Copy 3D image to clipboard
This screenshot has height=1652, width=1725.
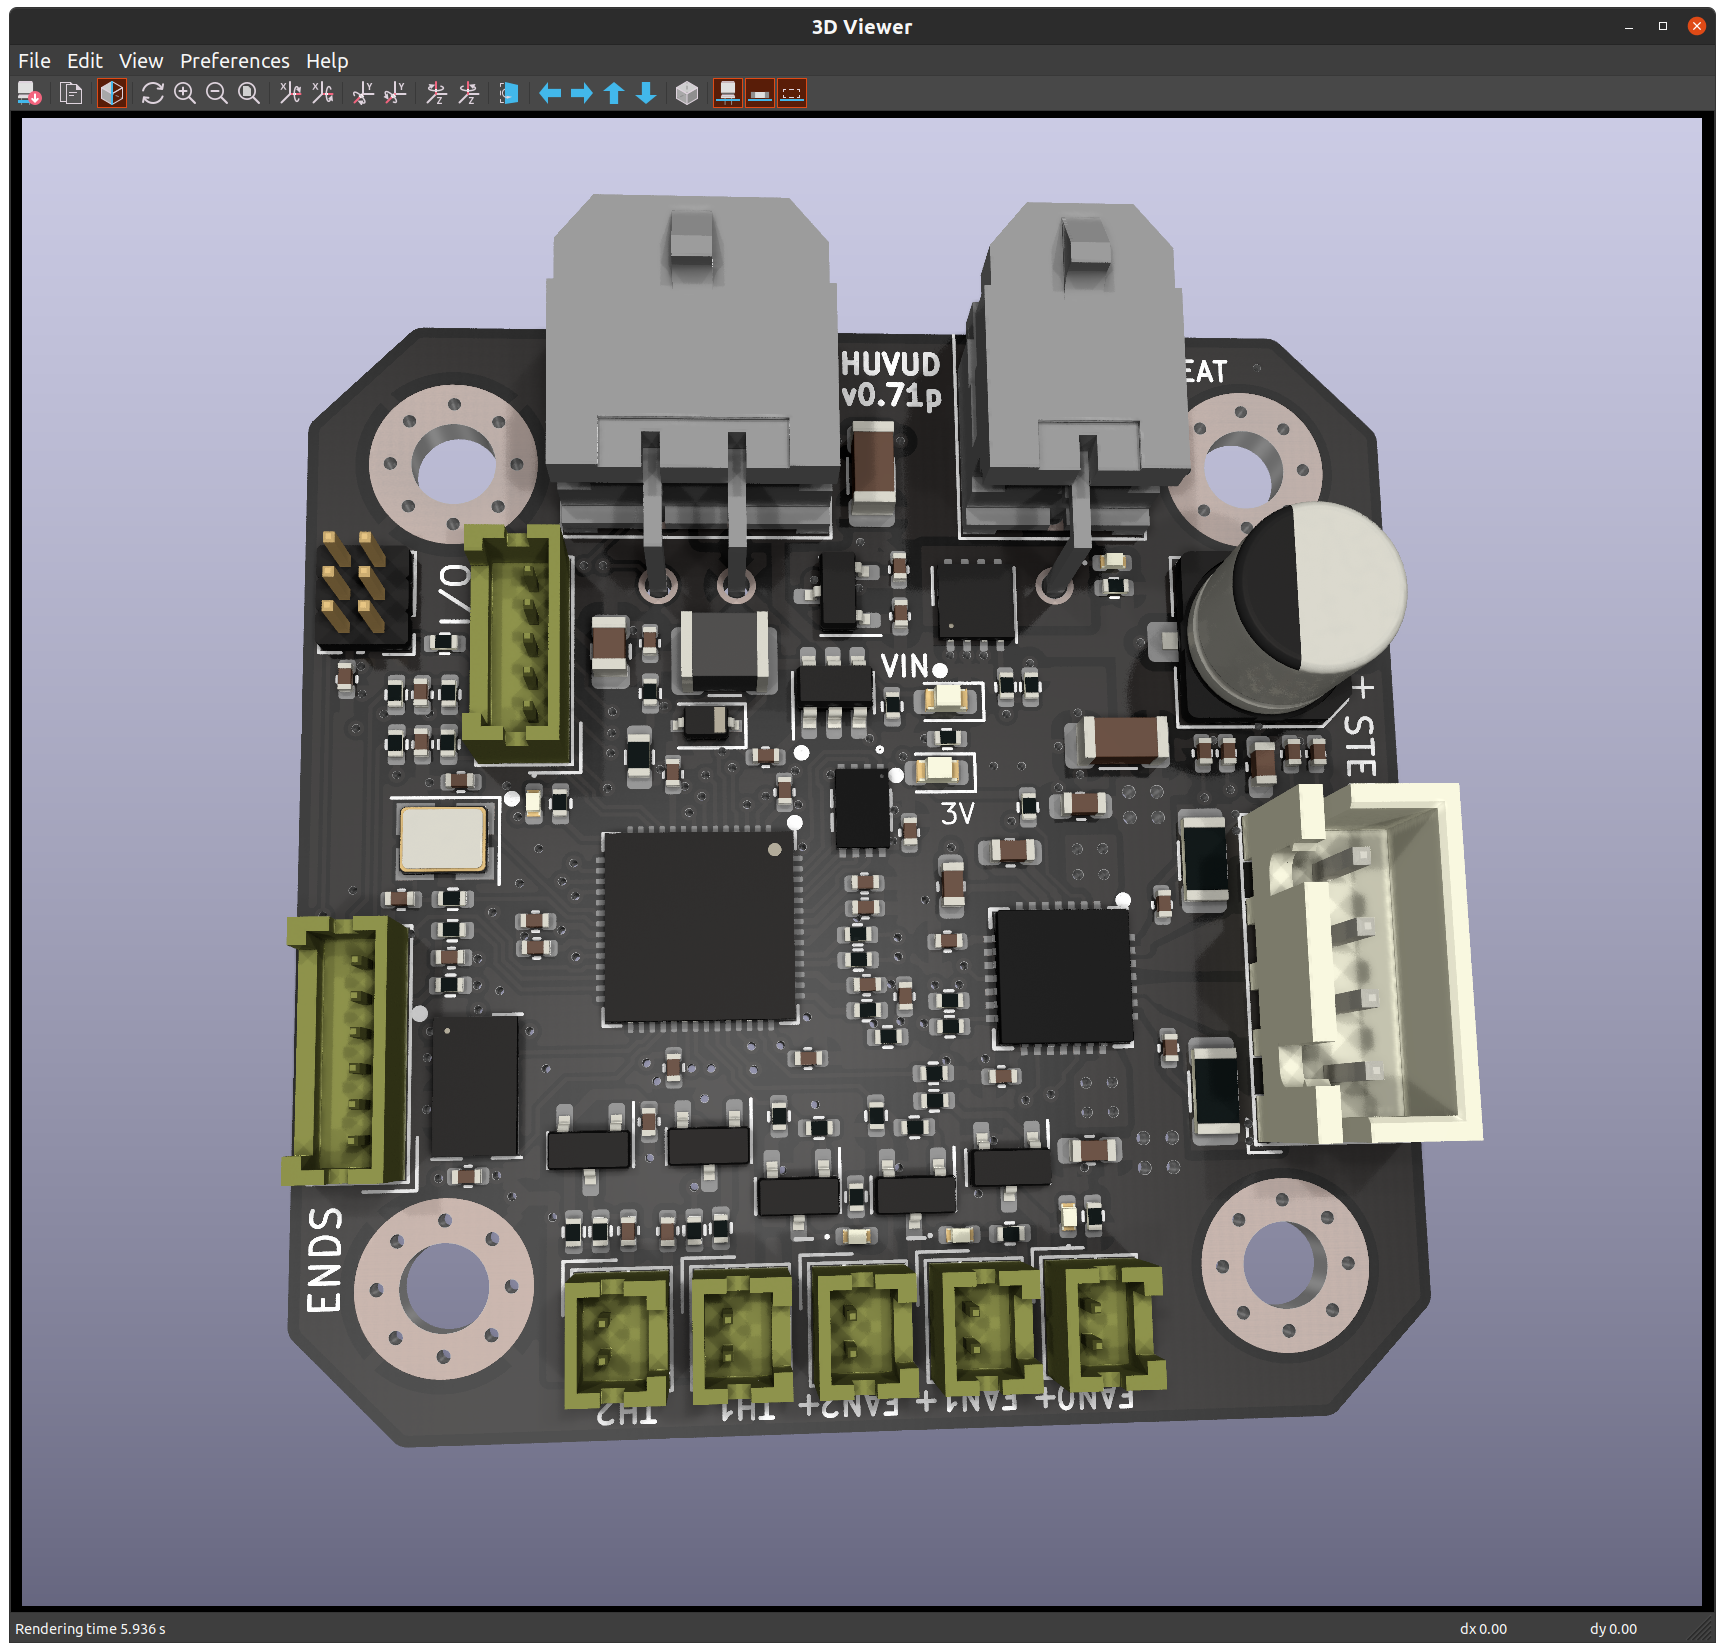click(x=71, y=94)
